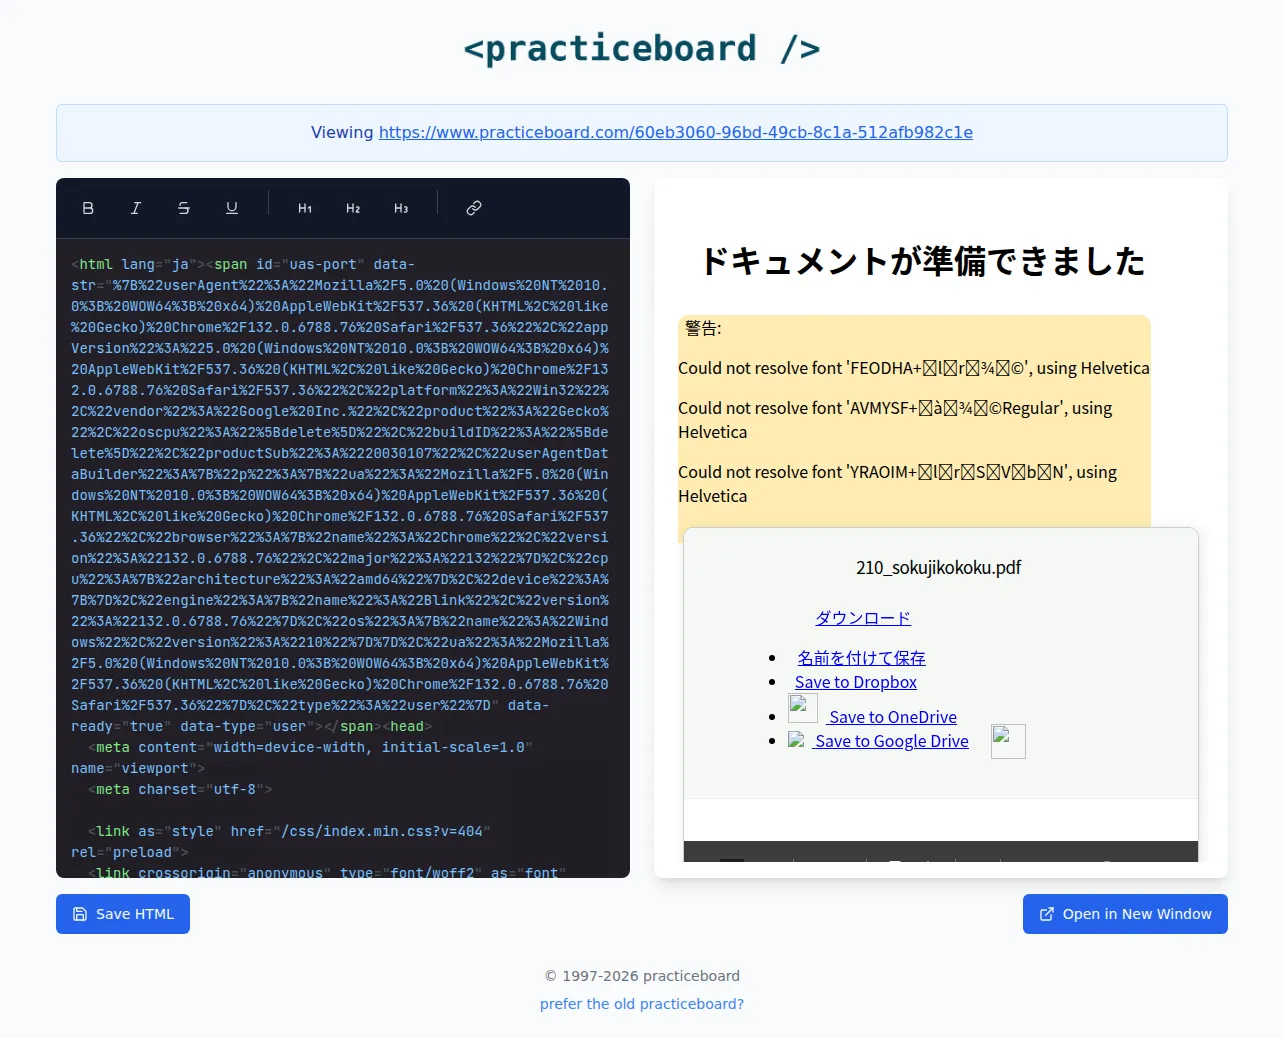Click prefer the old practiceboard link
Image resolution: width=1284 pixels, height=1038 pixels.
pos(642,1004)
